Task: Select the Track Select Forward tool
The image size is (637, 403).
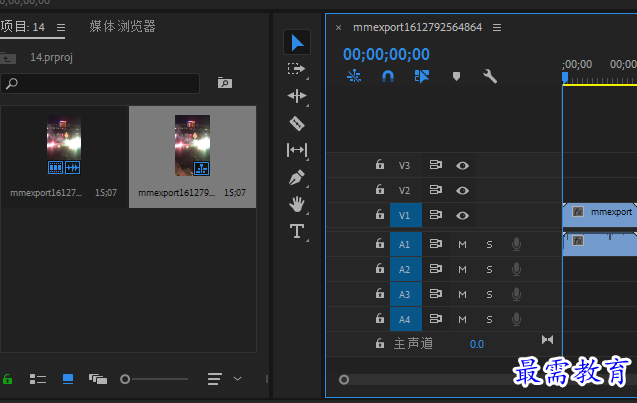Action: (296, 69)
